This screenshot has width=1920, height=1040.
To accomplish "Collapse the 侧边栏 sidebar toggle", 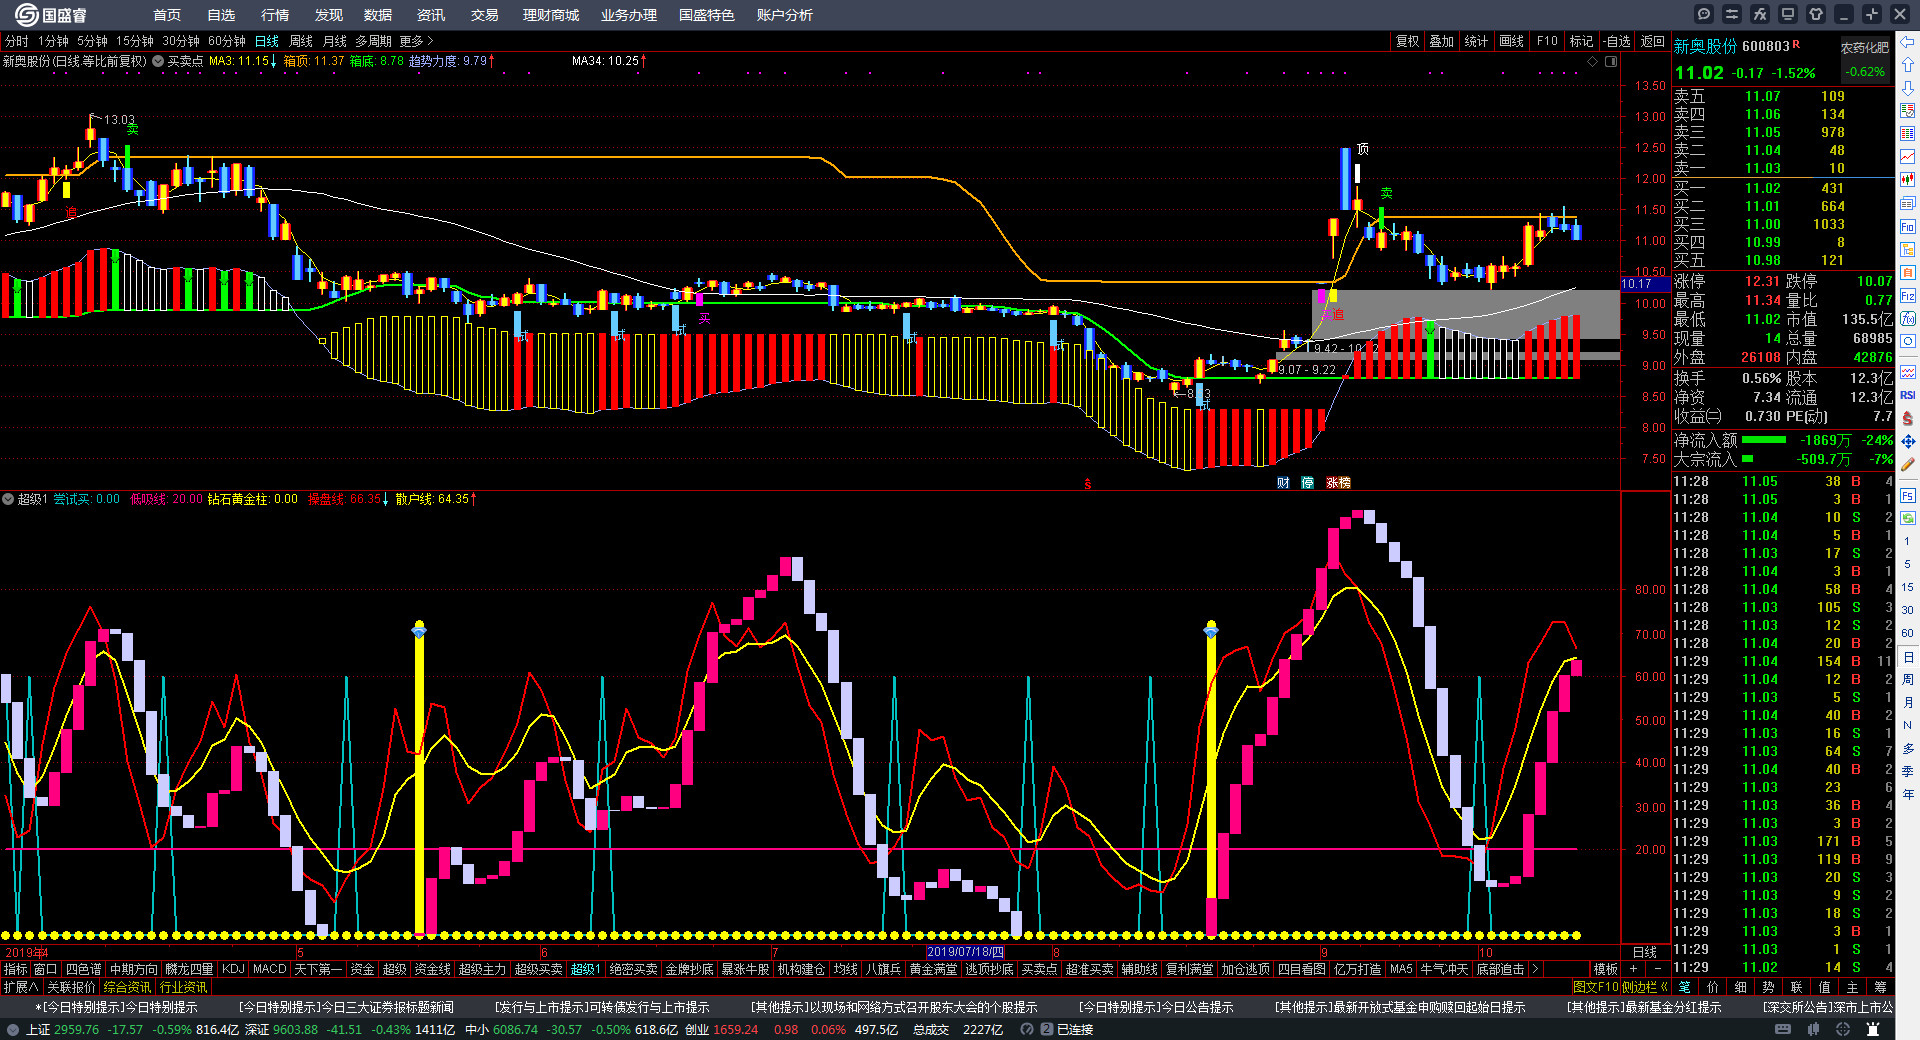I will [x=1644, y=987].
